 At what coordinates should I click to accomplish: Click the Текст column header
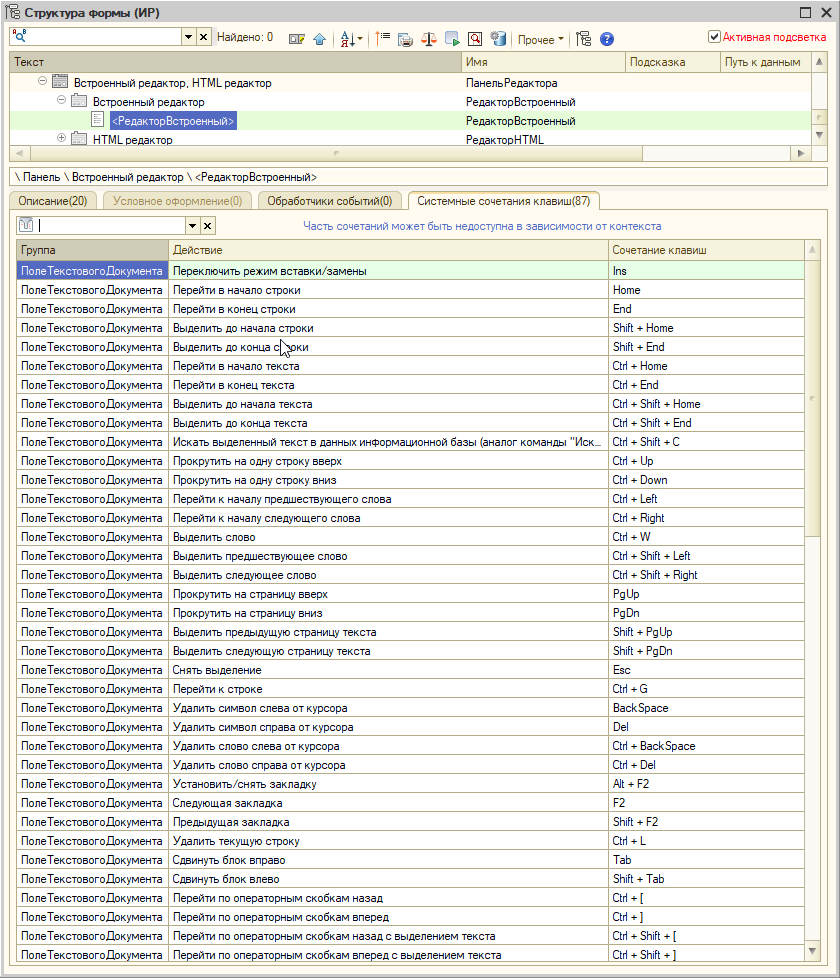click(x=235, y=62)
